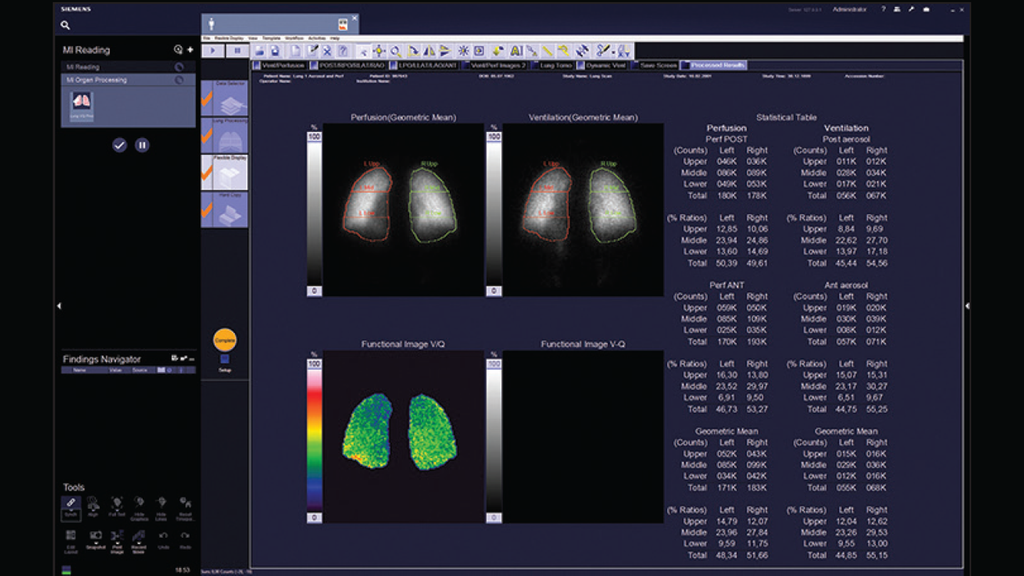Click the Snapshot tool icon
Viewport: 1024px width, 576px height.
click(93, 537)
